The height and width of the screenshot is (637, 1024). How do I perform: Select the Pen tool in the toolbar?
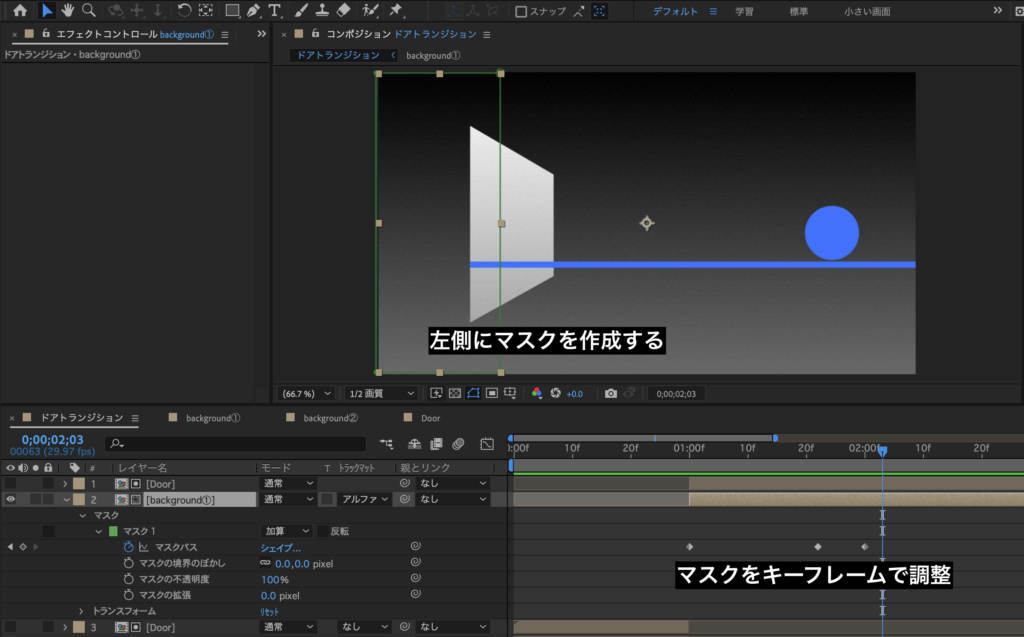[253, 11]
